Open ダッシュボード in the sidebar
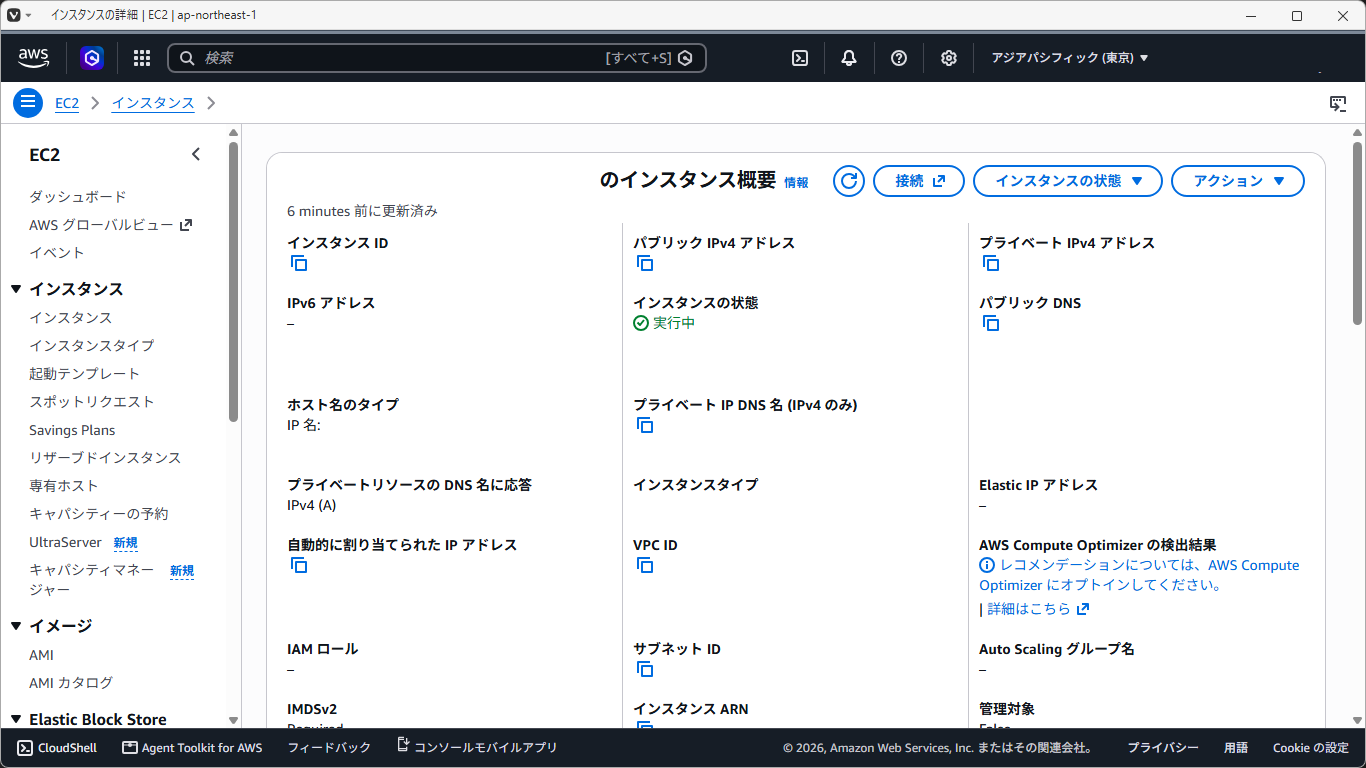The width and height of the screenshot is (1366, 768). pos(78,197)
